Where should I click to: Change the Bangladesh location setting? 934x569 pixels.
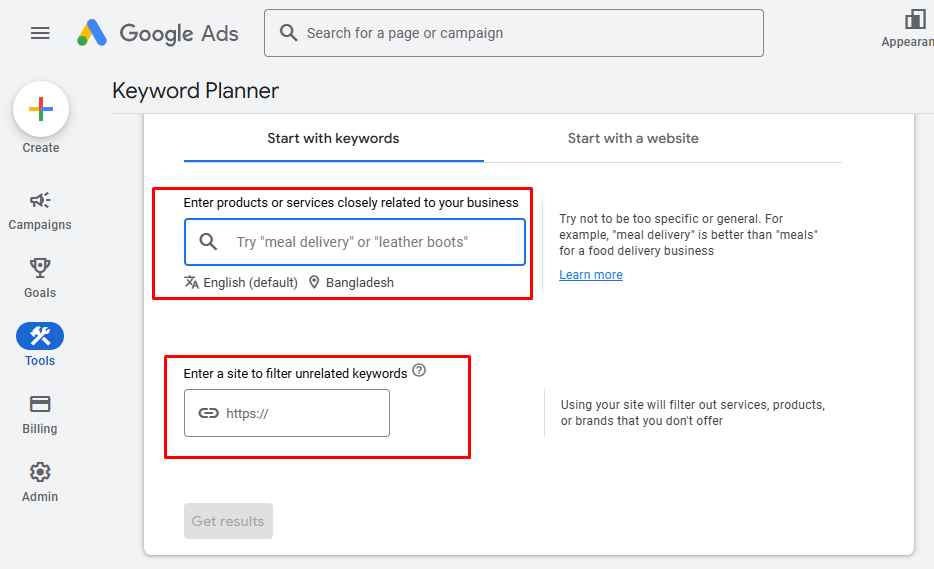[351, 283]
